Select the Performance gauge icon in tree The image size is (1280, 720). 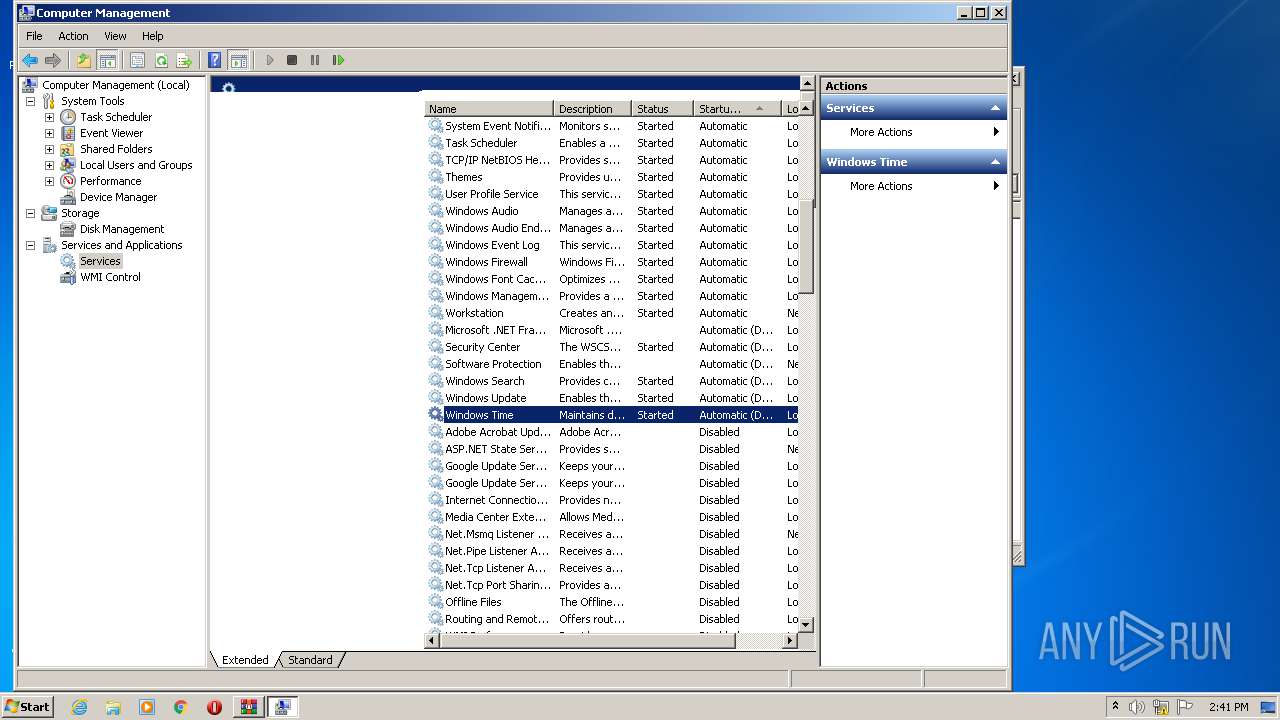[68, 181]
